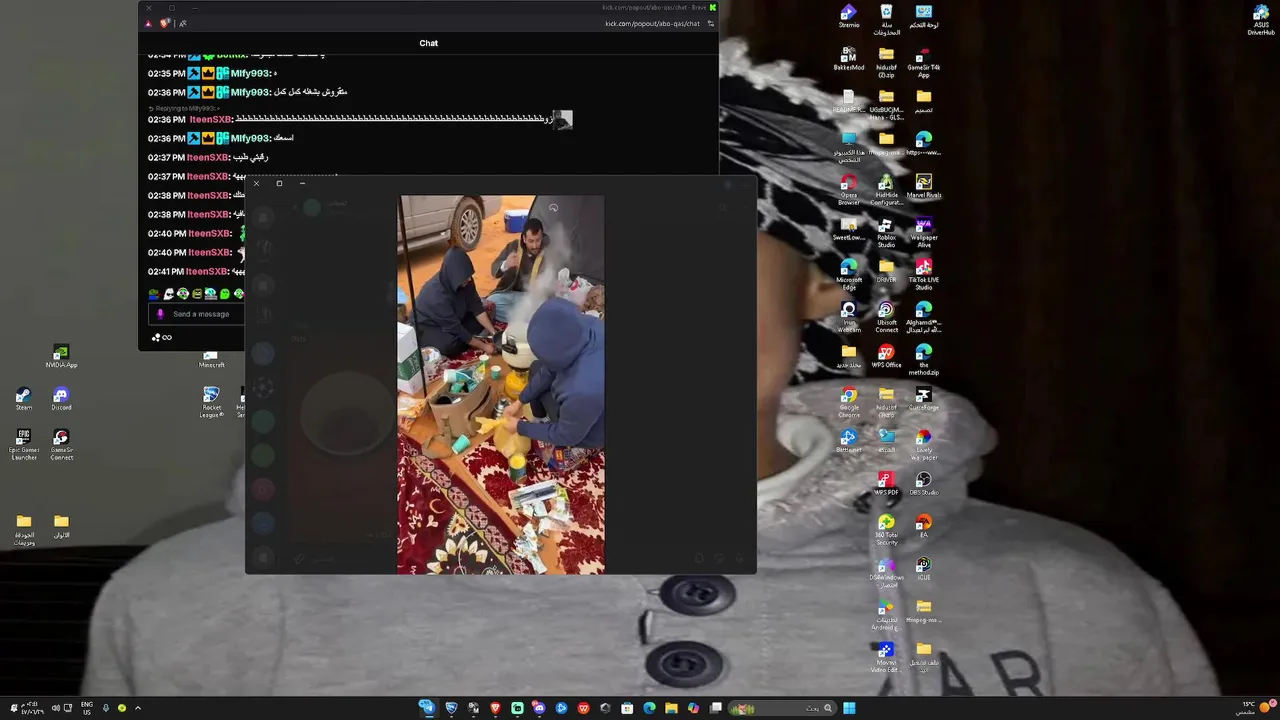
Task: Show hidden system tray icons
Action: [137, 708]
